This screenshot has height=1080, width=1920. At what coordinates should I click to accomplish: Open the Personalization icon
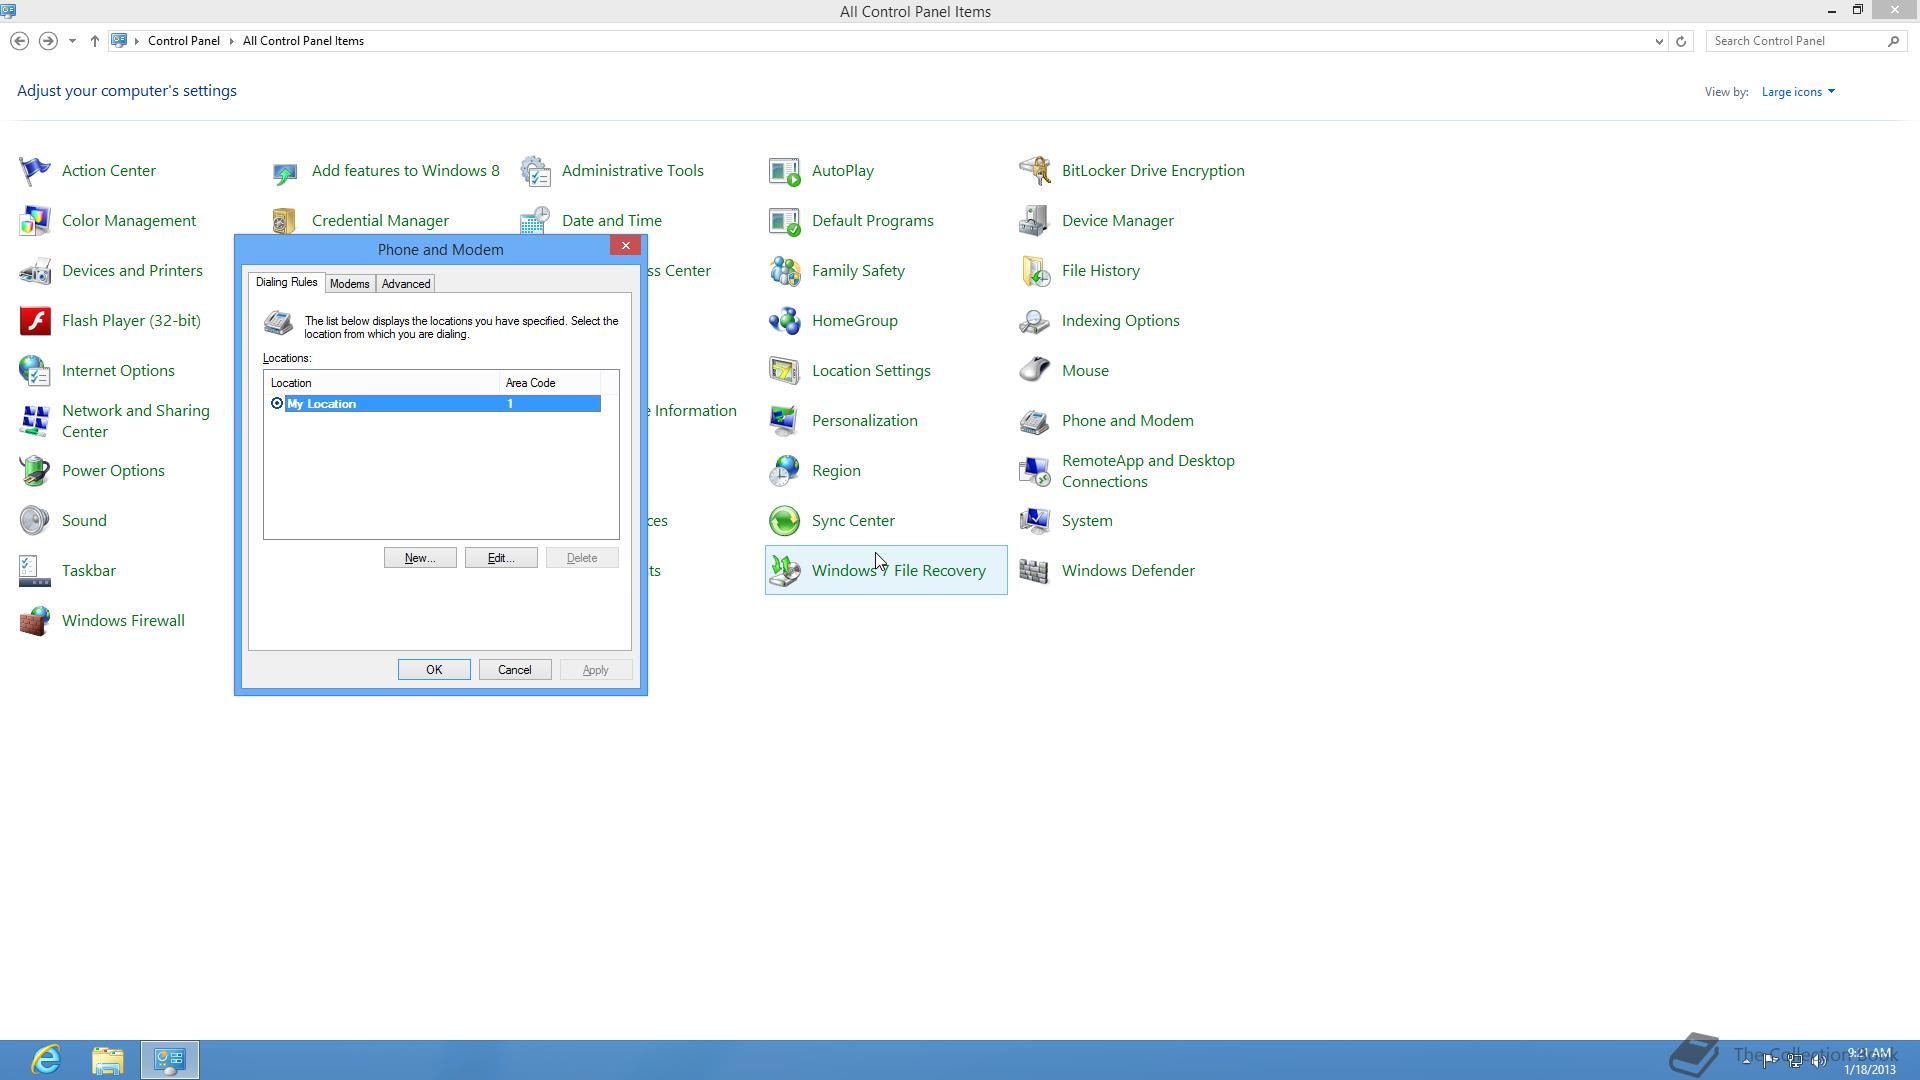[785, 421]
